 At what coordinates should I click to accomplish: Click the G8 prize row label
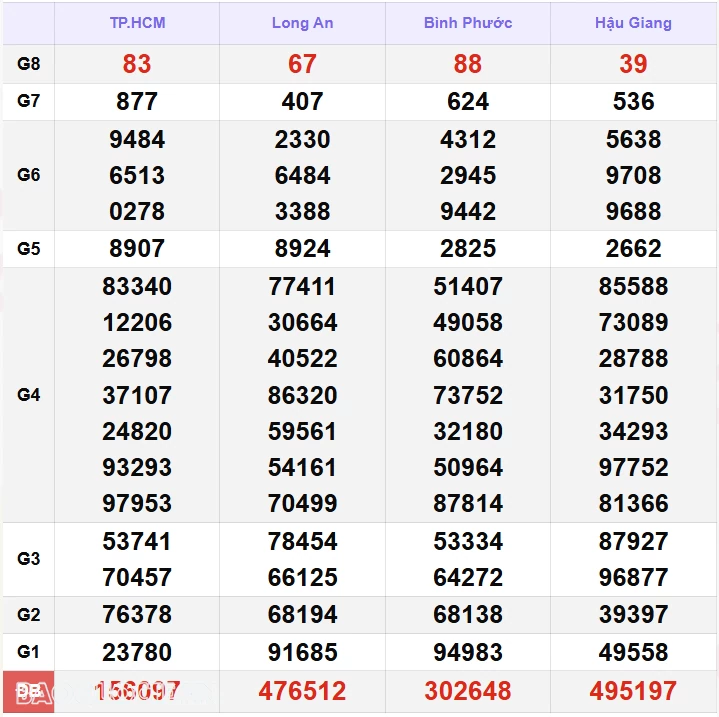tap(29, 64)
